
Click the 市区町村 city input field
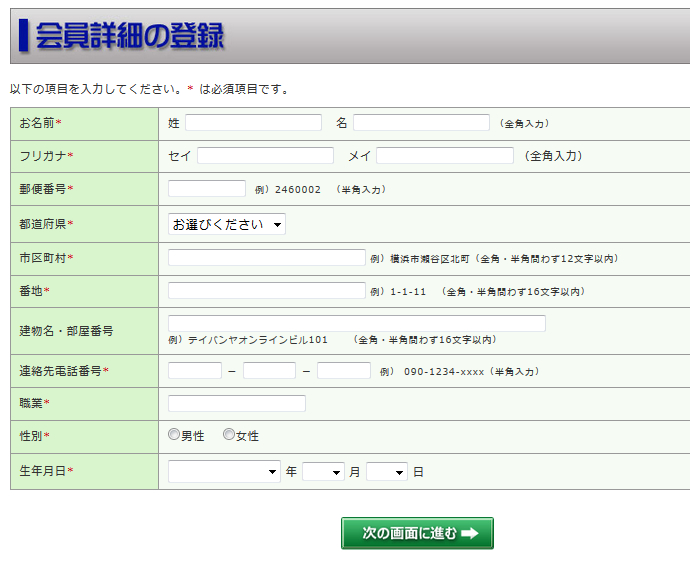click(x=267, y=258)
